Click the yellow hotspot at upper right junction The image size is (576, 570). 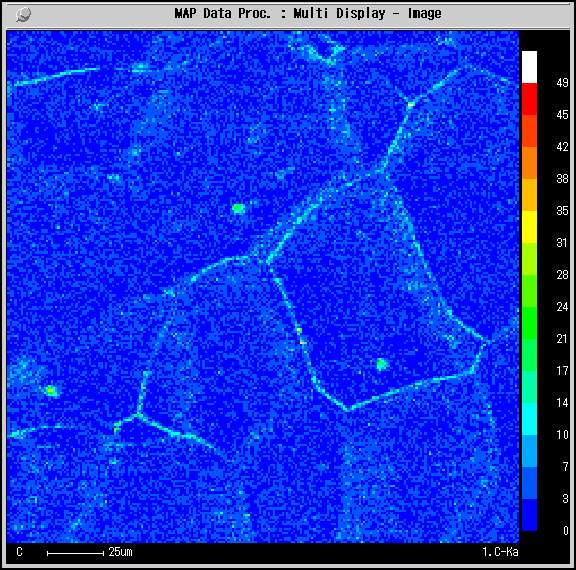(411, 104)
